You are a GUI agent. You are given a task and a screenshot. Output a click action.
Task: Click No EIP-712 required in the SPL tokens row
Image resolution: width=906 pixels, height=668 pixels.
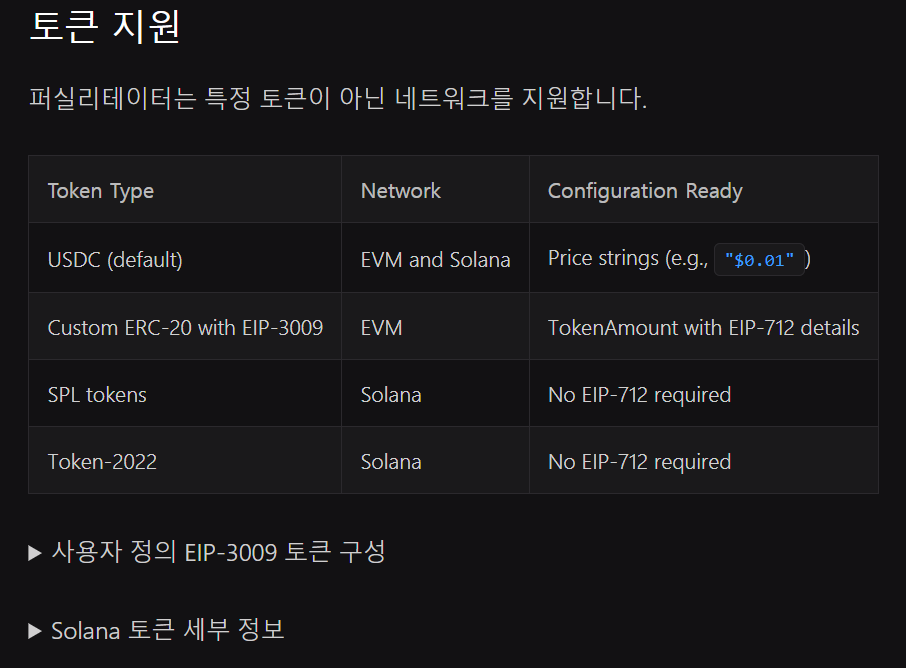point(639,395)
